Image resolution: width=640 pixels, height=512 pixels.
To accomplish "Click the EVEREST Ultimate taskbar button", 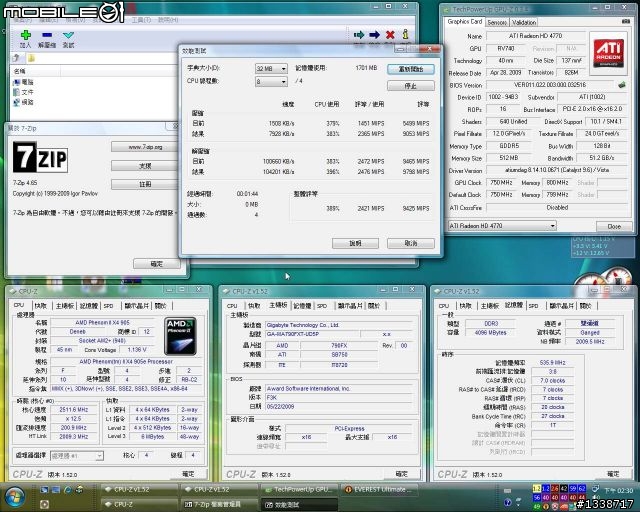I will point(379,489).
